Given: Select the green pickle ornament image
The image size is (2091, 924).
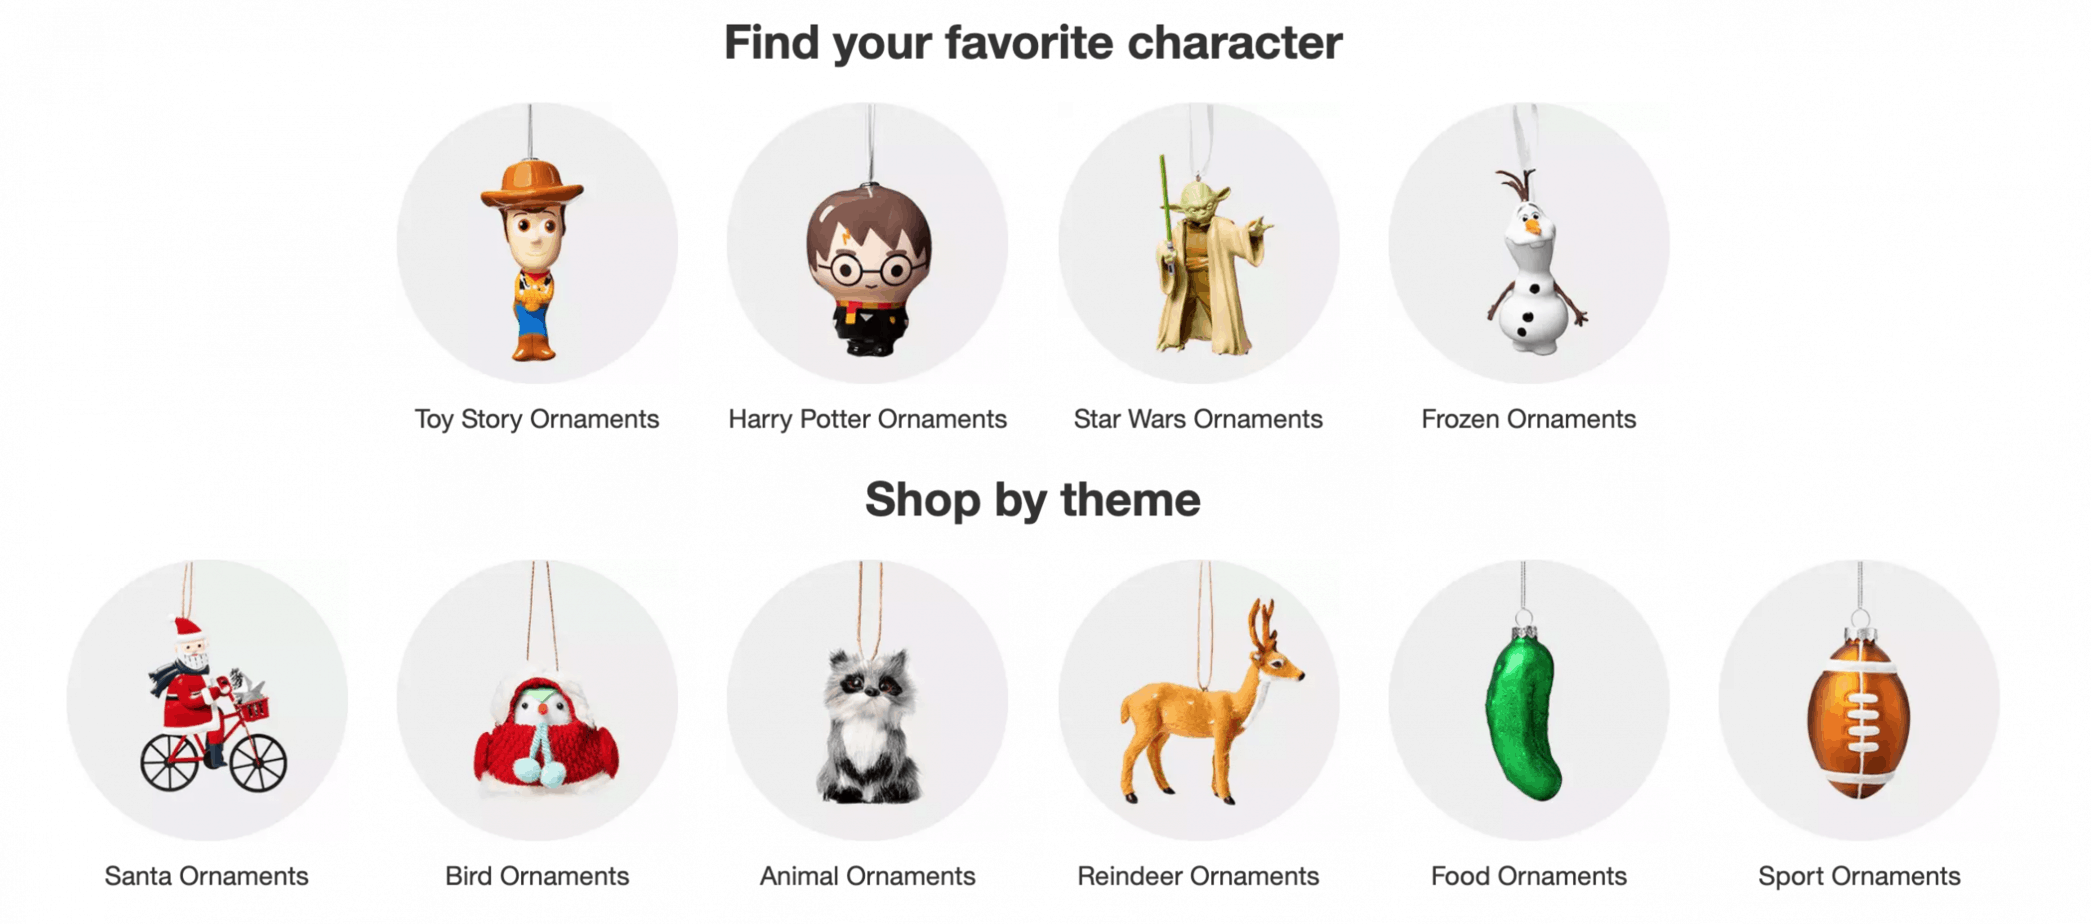Looking at the screenshot, I should 1529,700.
